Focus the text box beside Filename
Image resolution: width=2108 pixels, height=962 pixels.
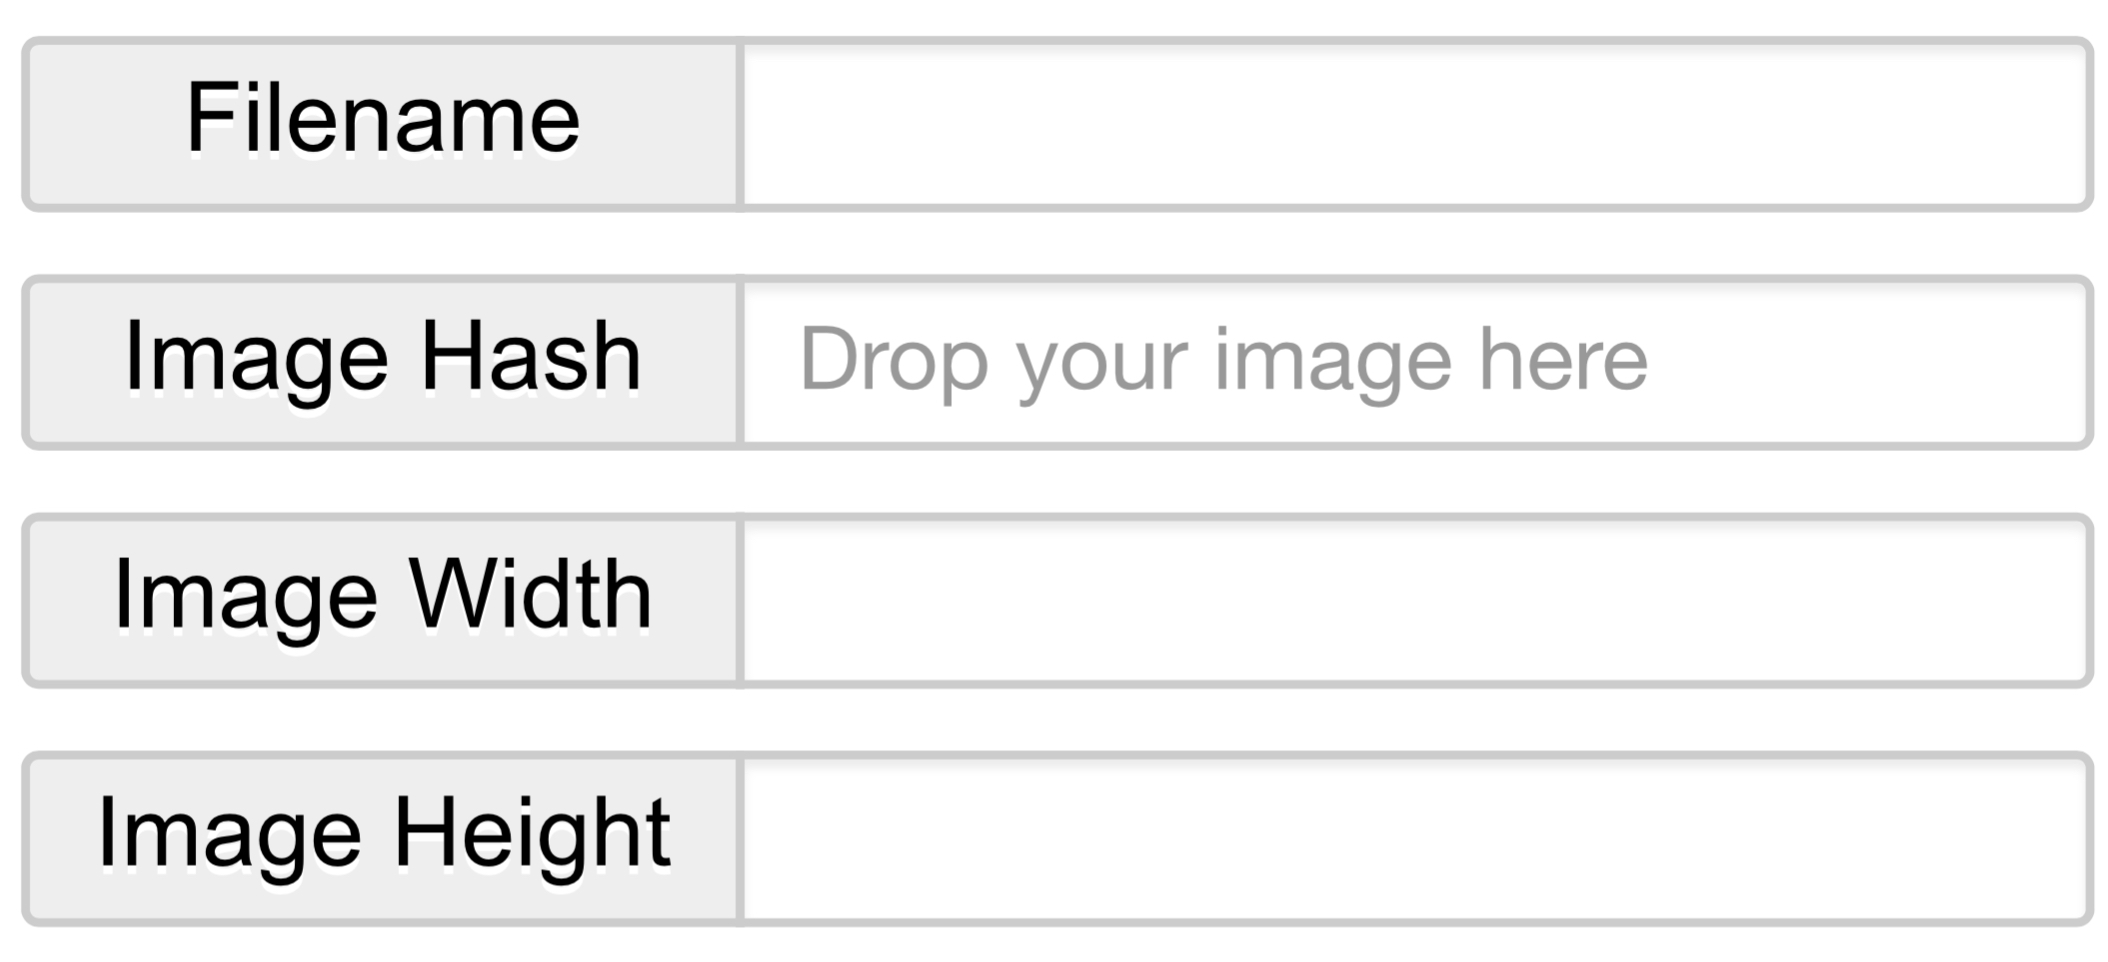coord(1416,124)
